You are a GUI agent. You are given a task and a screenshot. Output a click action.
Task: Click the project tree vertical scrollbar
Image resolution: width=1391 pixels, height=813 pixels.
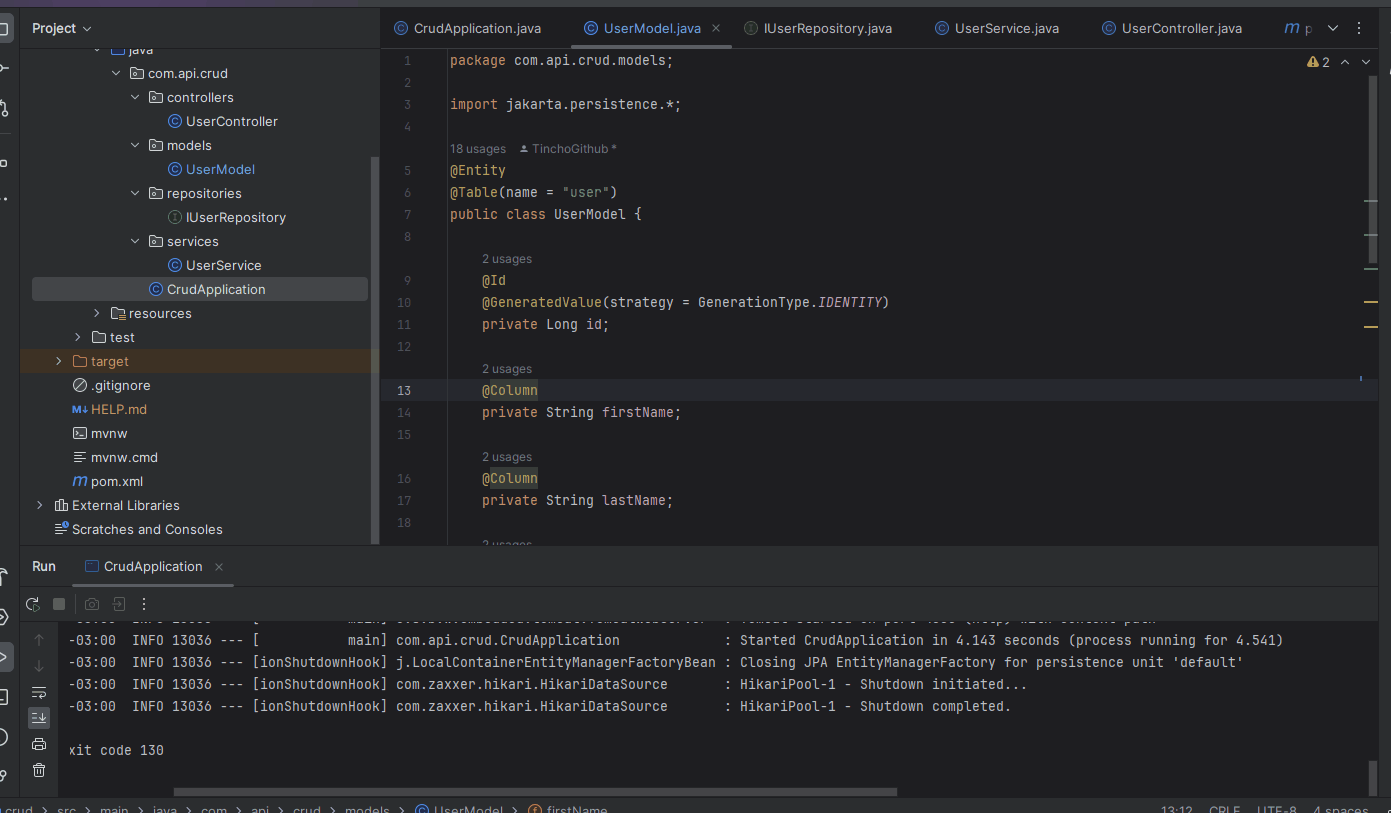coord(375,350)
